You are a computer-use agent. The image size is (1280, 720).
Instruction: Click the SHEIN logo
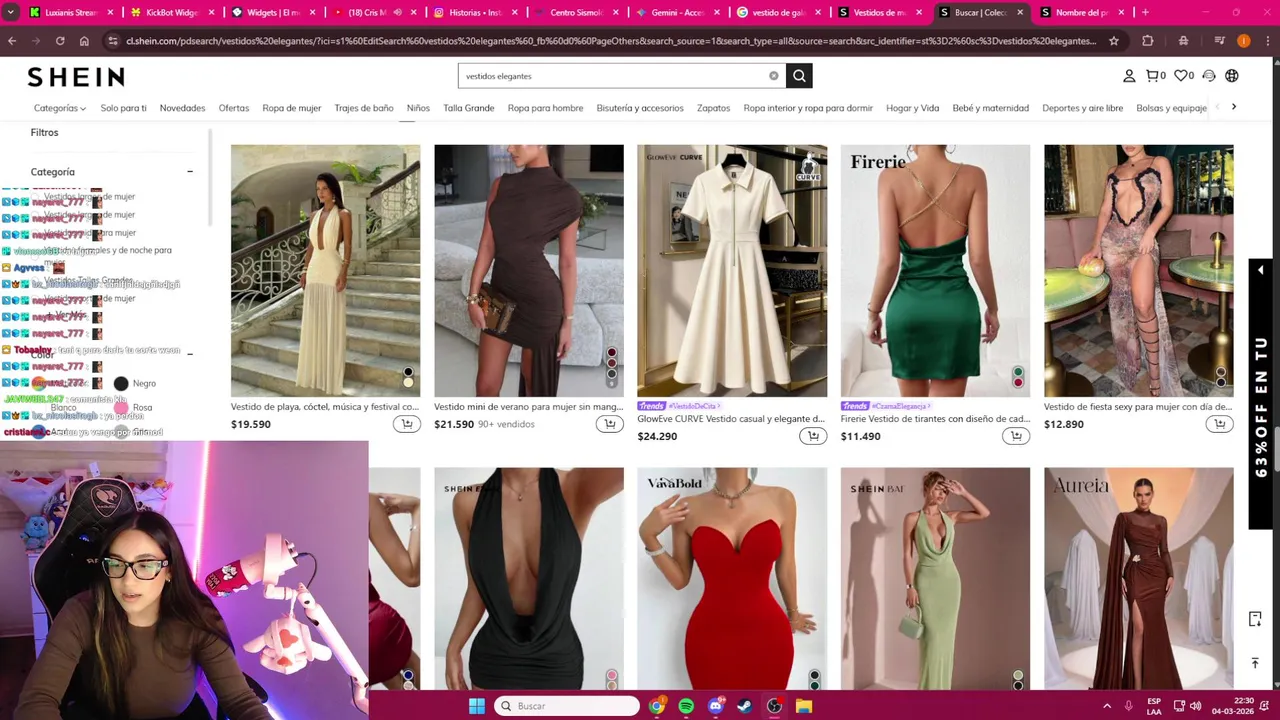click(76, 77)
